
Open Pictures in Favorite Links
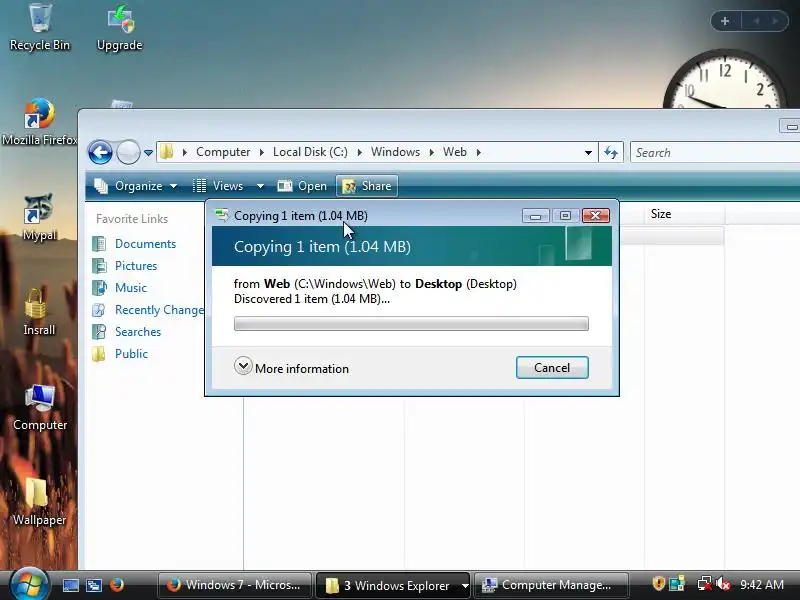(136, 266)
